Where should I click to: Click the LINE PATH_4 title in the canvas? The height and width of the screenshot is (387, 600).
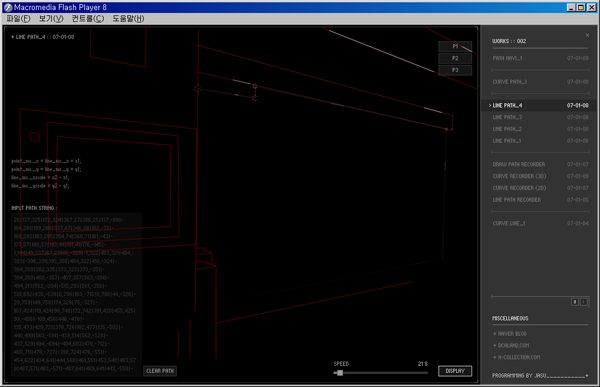pyautogui.click(x=42, y=37)
